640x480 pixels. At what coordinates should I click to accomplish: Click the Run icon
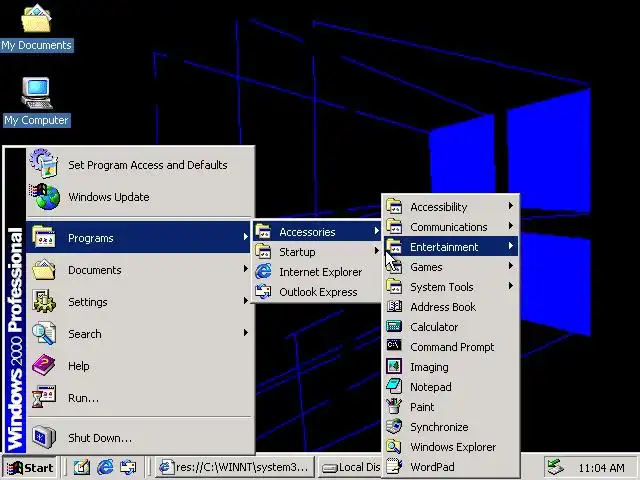pos(44,397)
